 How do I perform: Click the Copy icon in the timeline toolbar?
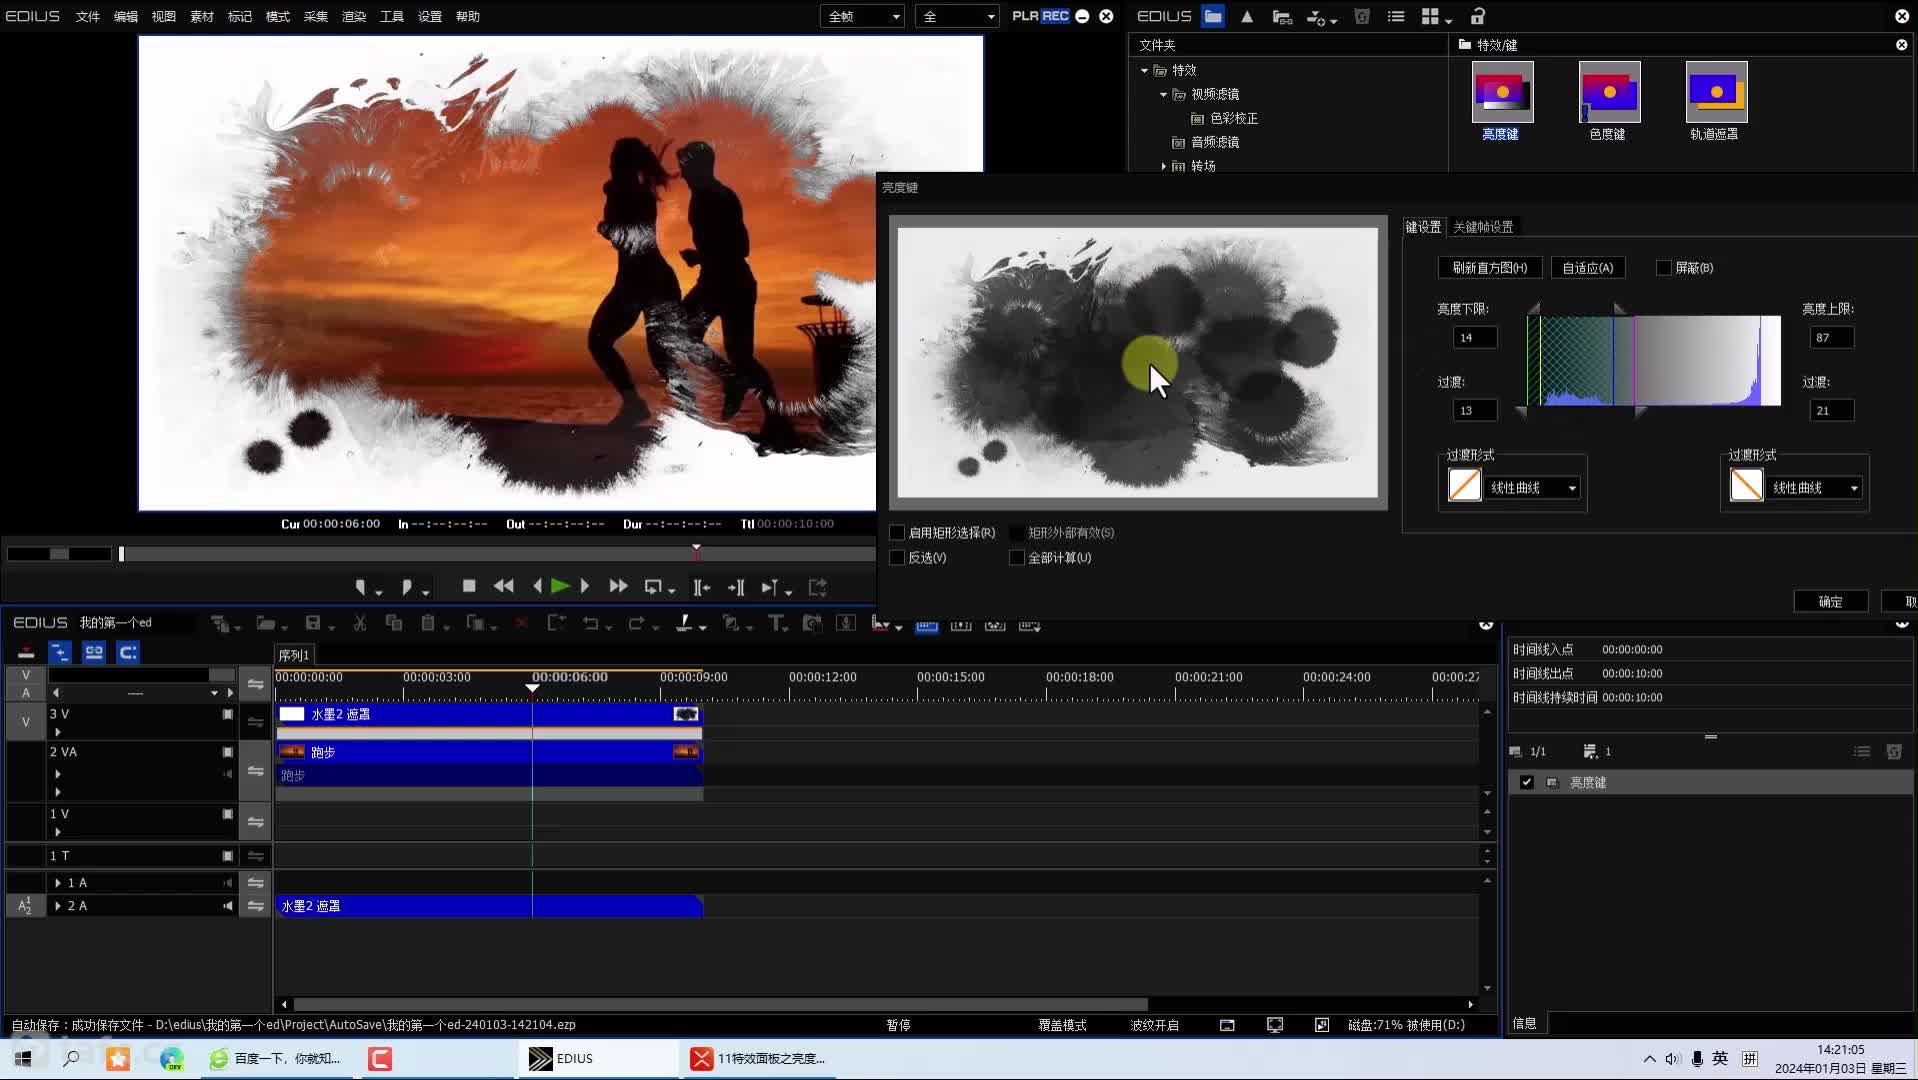point(394,623)
